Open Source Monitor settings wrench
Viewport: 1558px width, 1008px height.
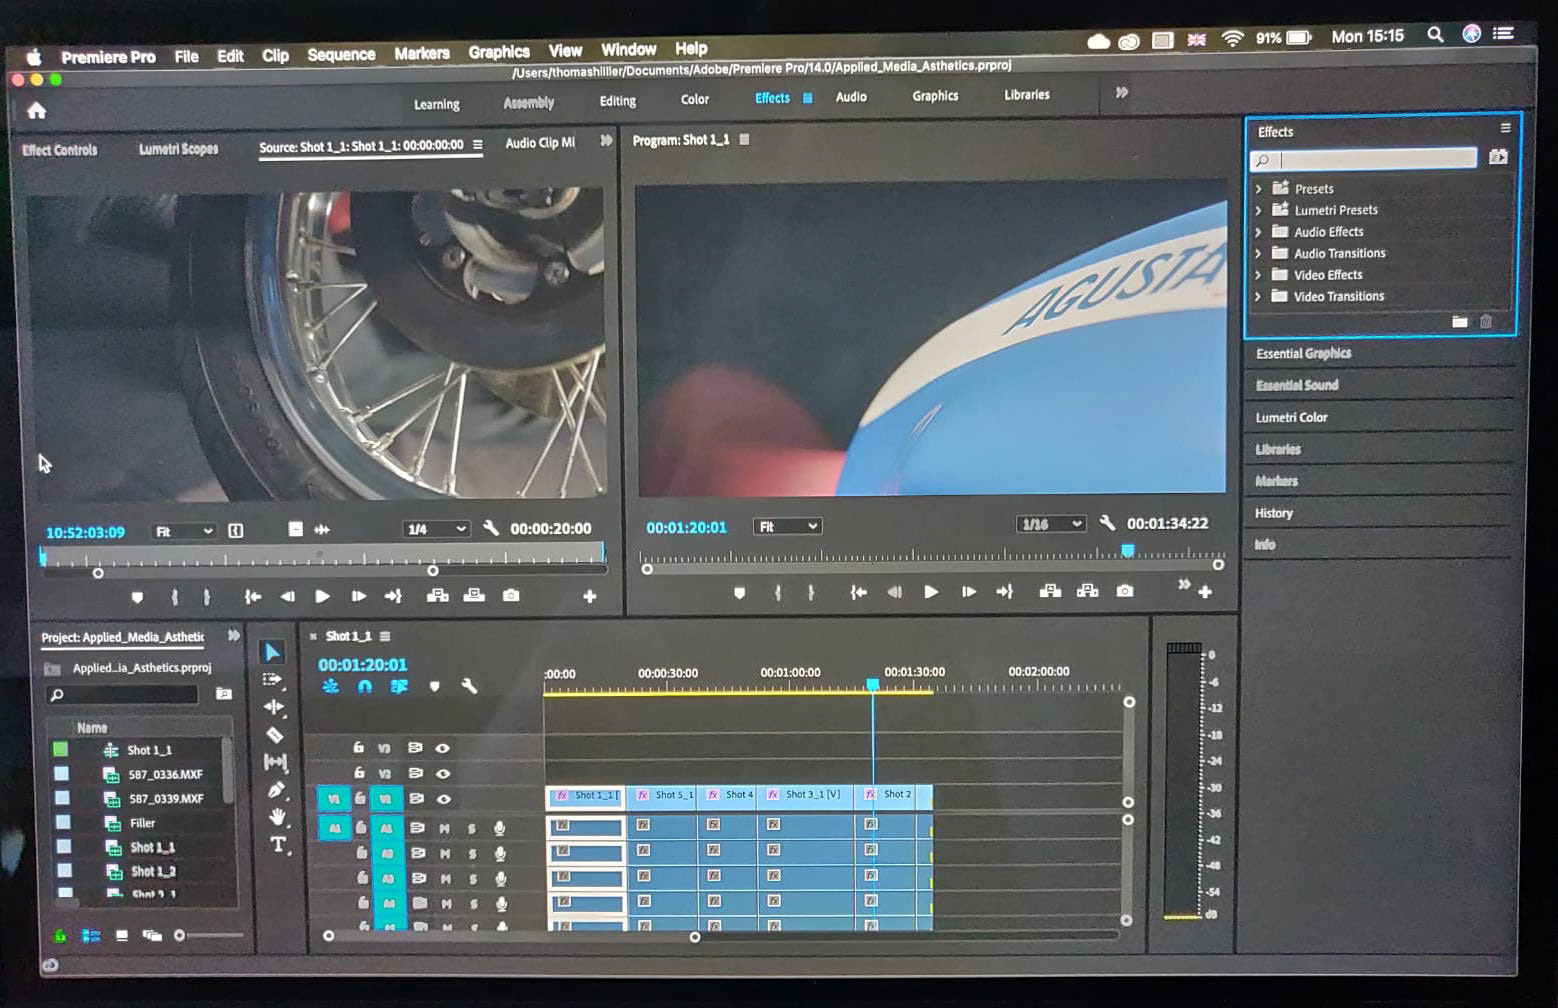[x=491, y=527]
